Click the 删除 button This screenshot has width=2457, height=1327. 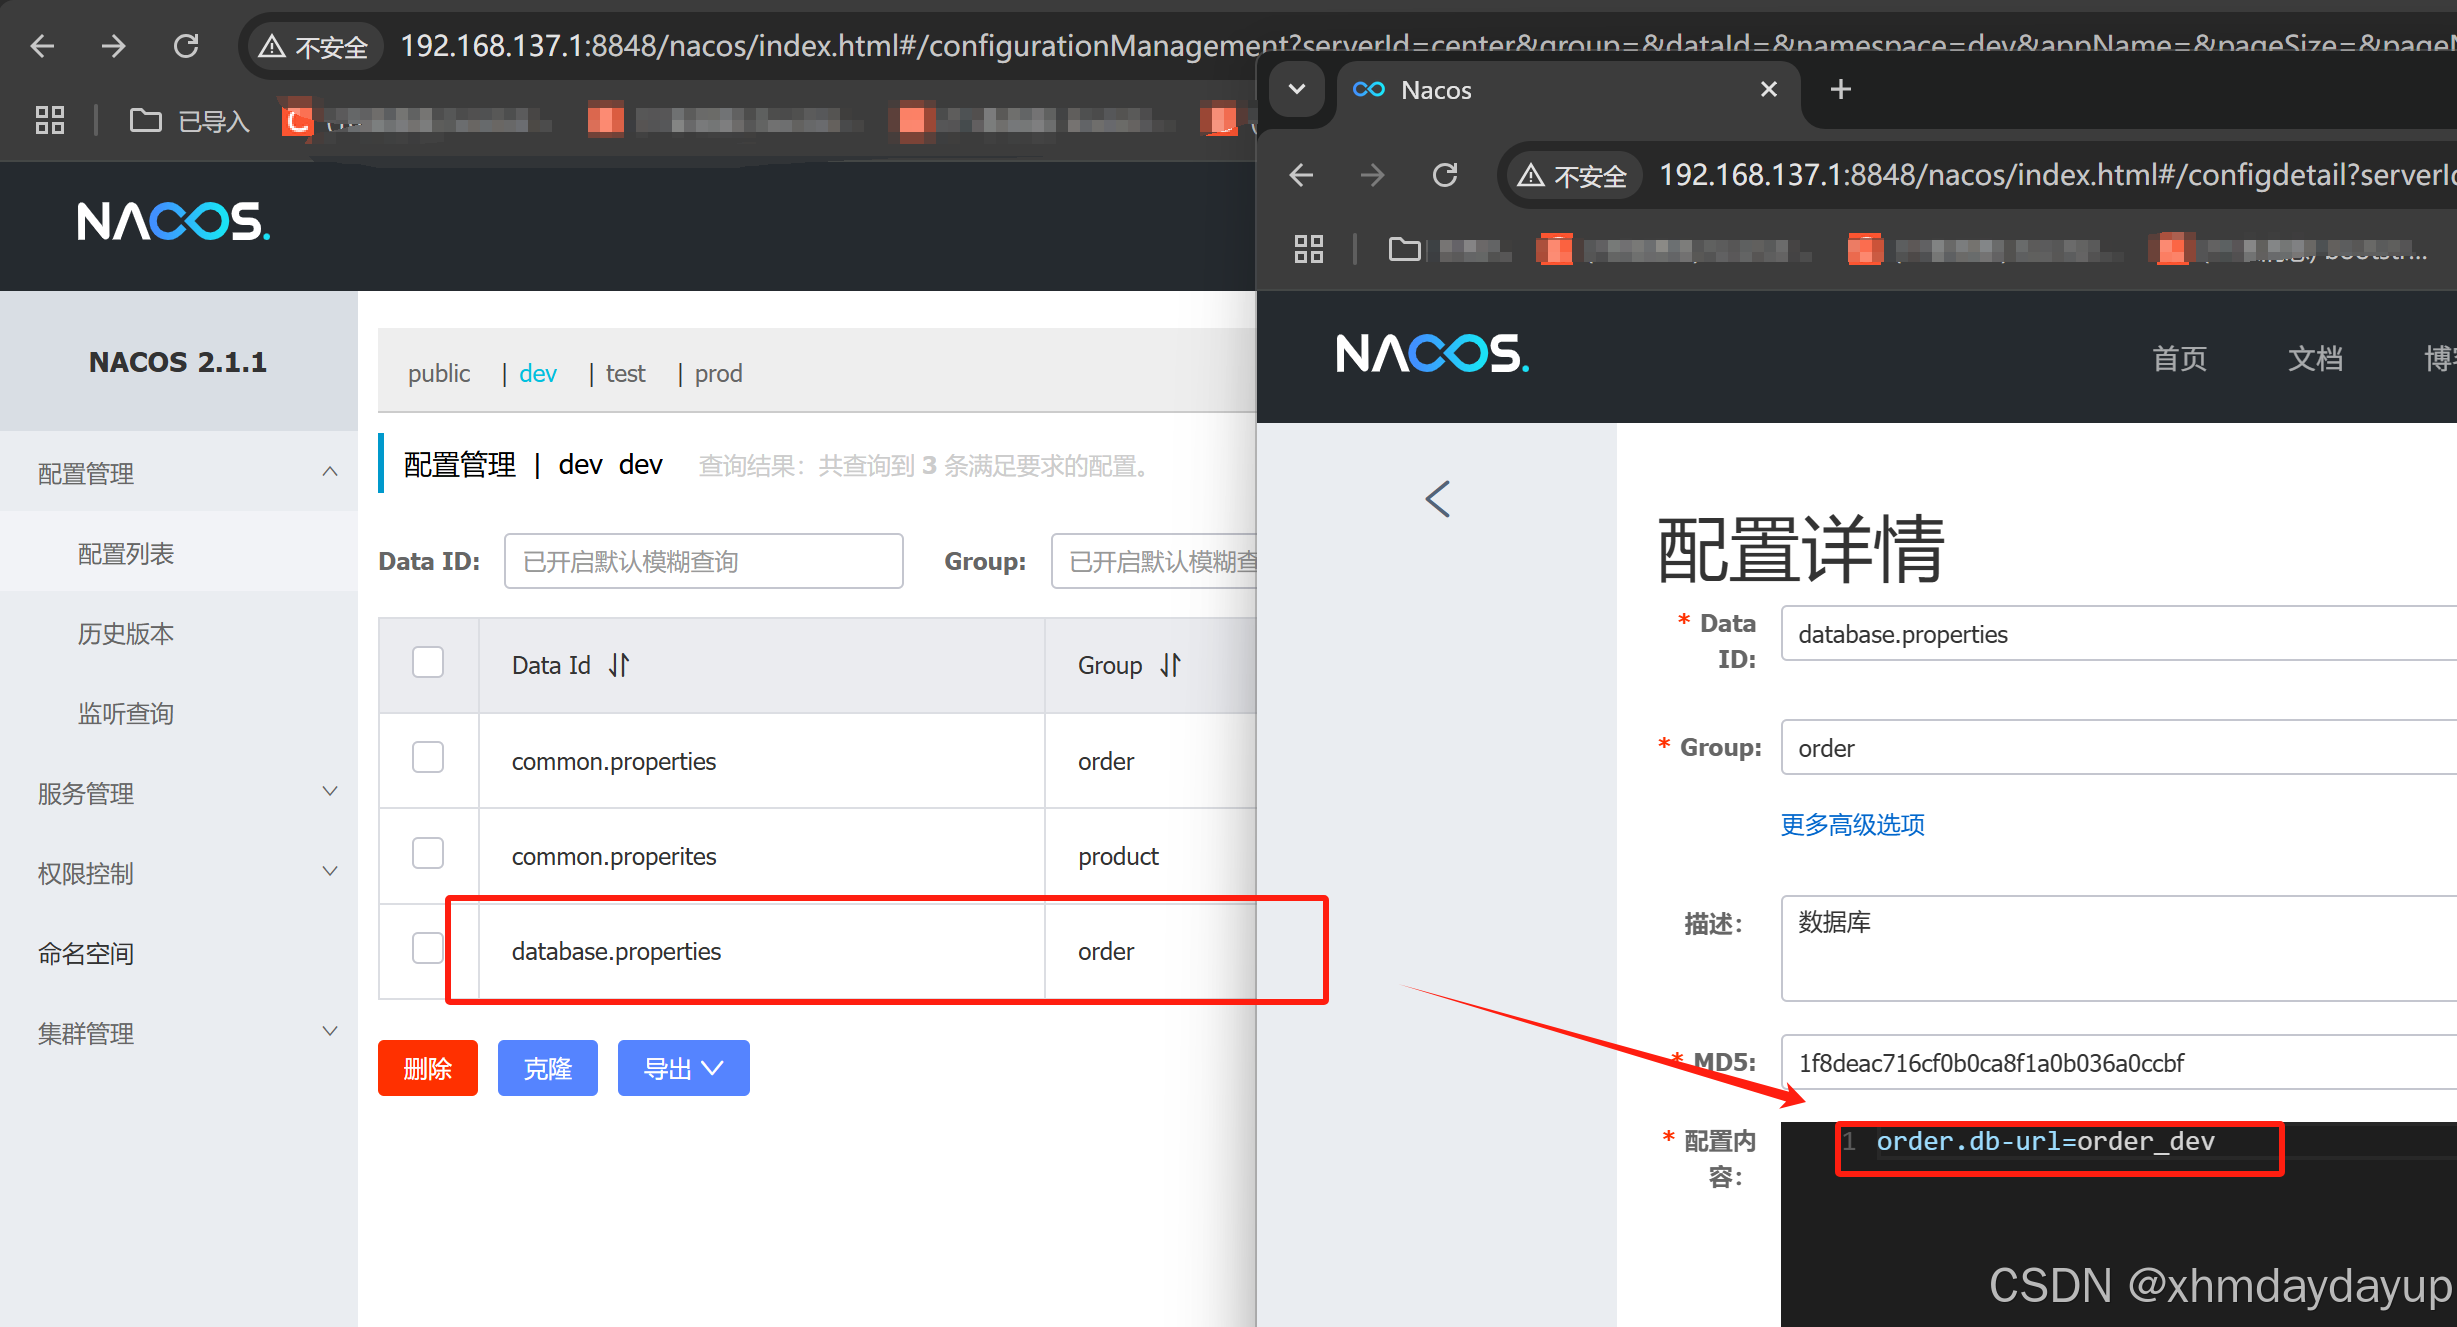[x=427, y=1067]
